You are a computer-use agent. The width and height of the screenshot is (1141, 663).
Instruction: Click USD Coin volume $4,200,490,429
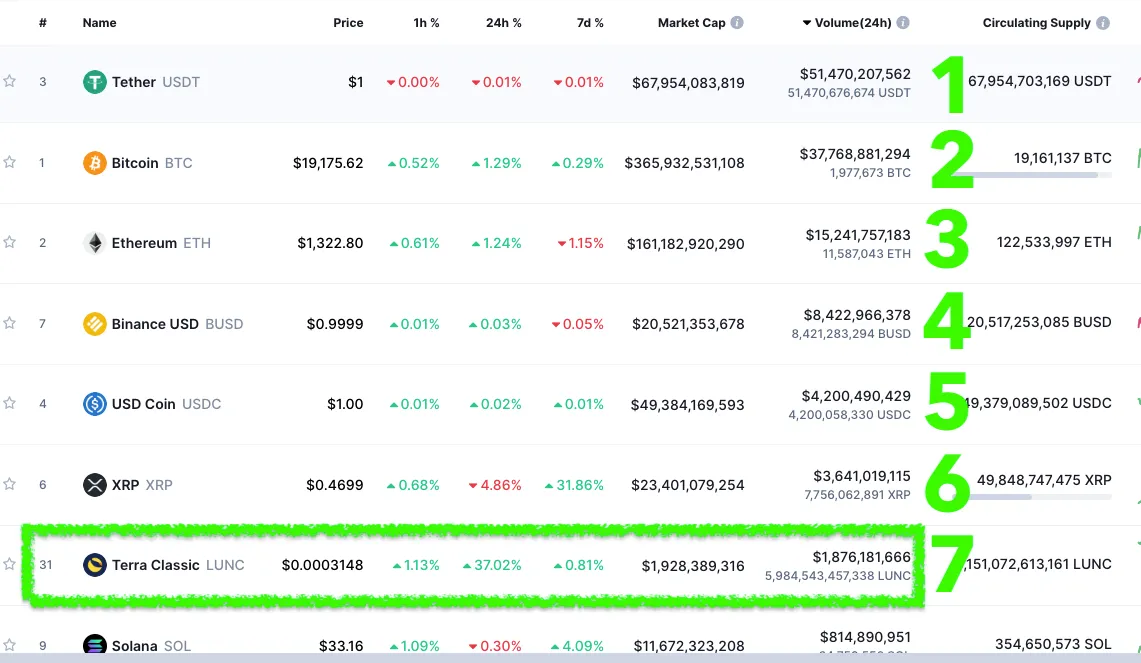(856, 396)
